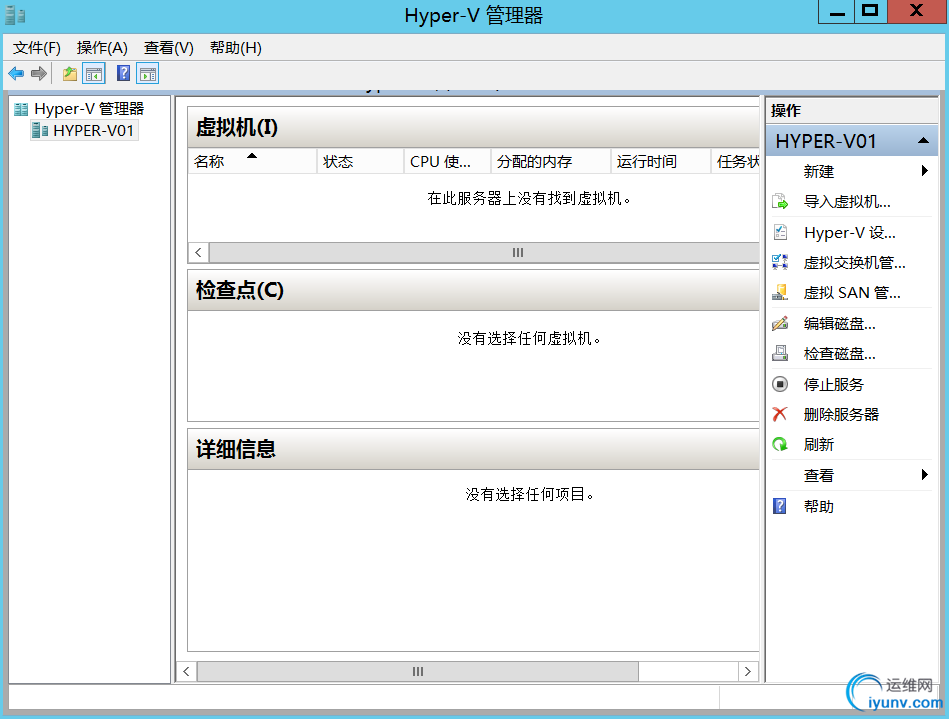Screen dimensions: 949x719
Task: Open the 查看(V) menu
Action: point(169,48)
